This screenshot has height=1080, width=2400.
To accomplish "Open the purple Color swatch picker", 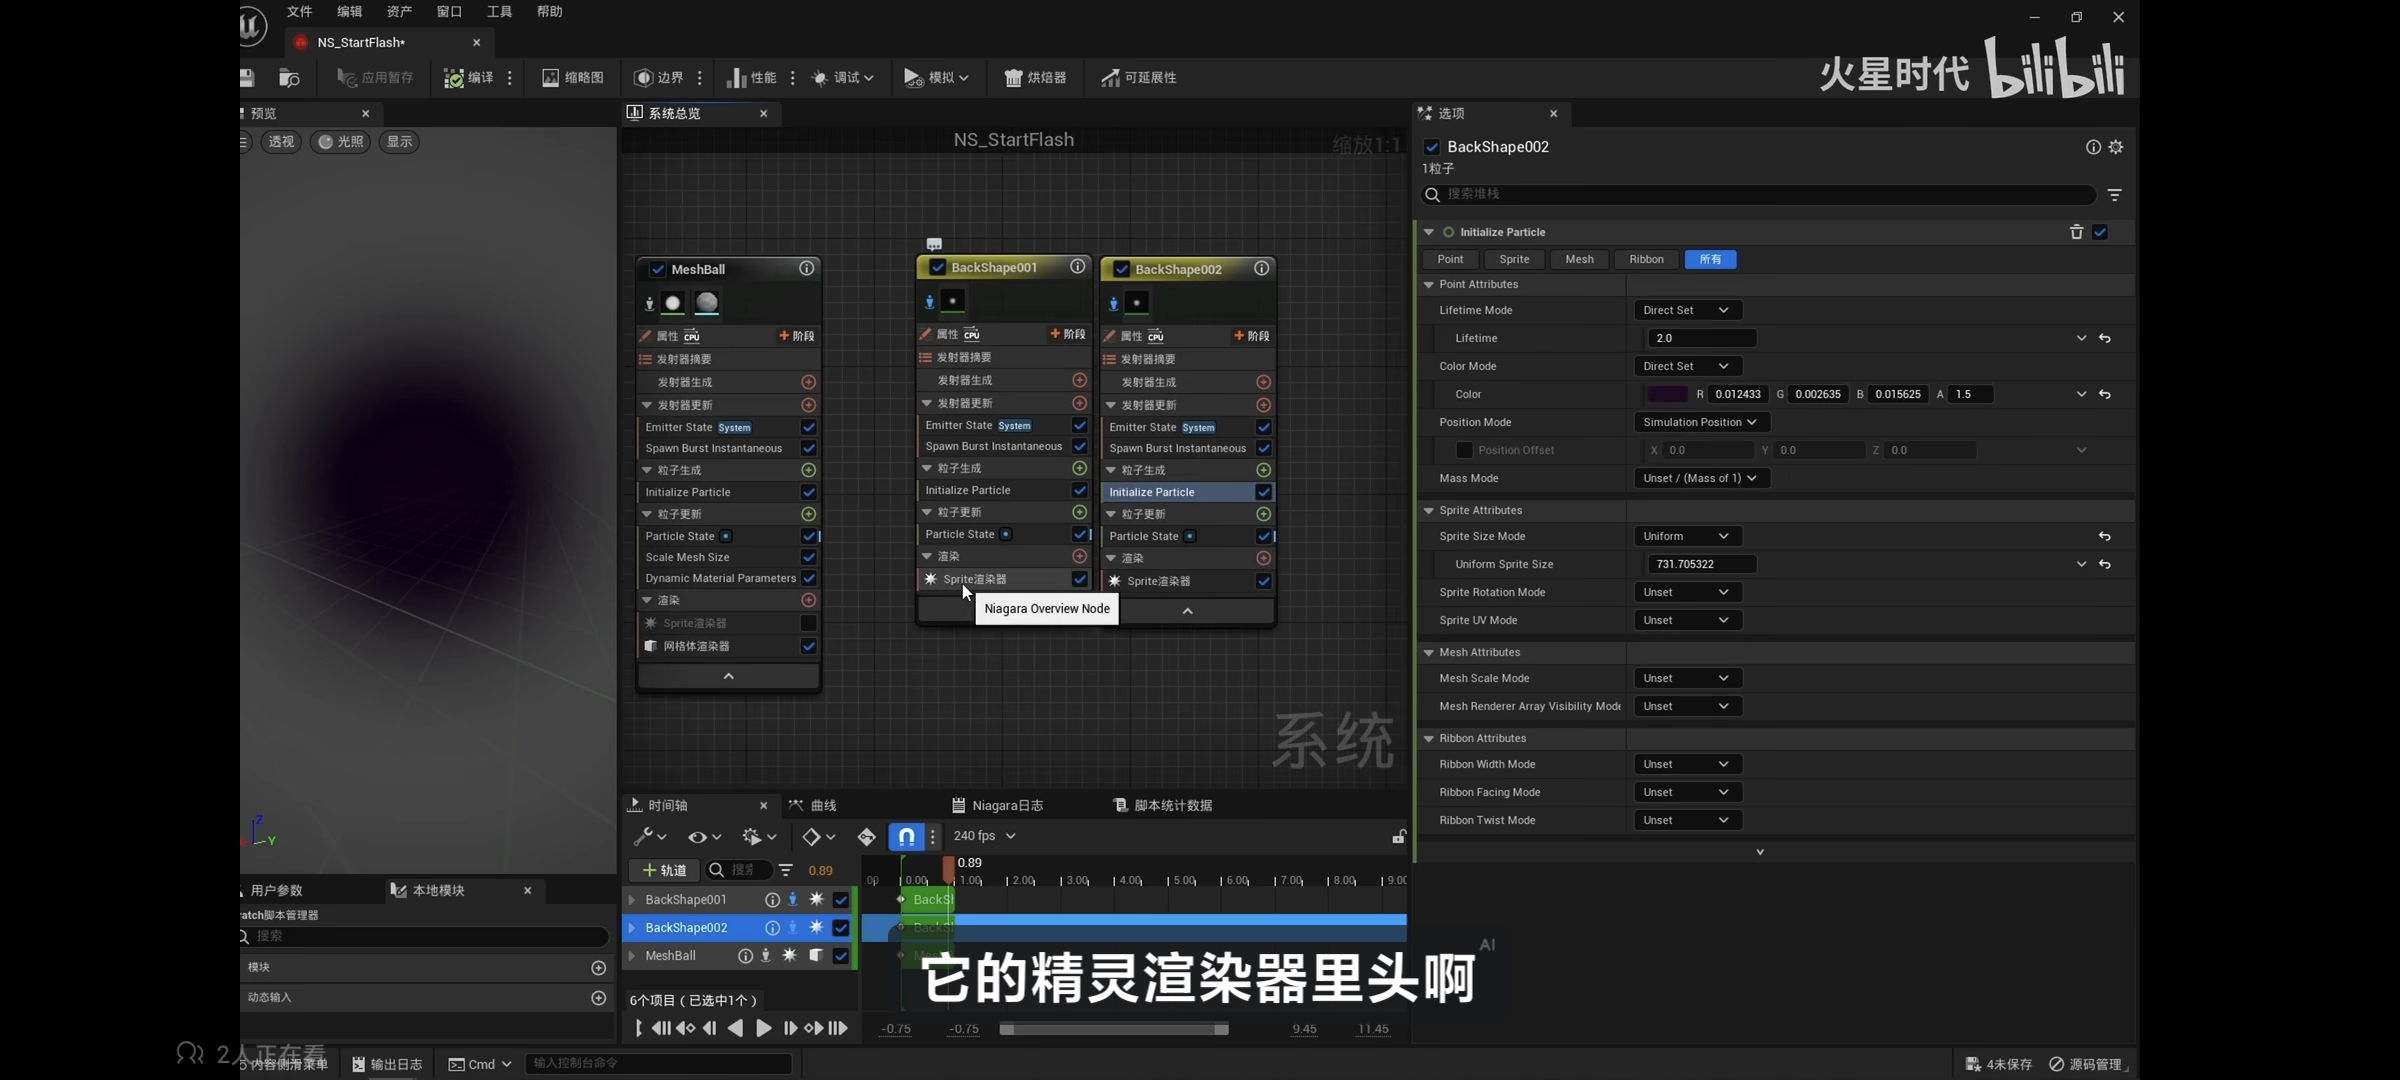I will coord(1666,394).
